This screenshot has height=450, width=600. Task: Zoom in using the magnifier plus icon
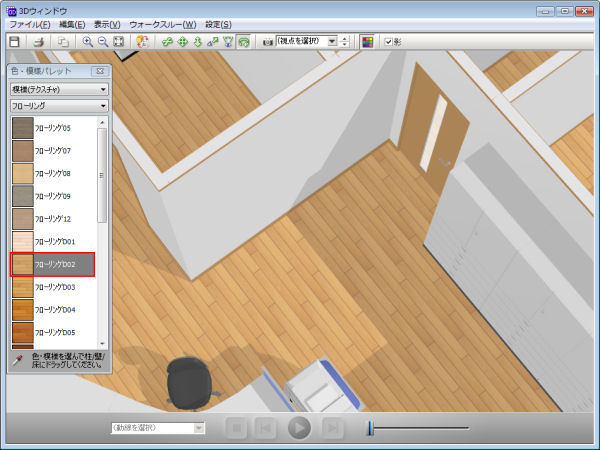(x=88, y=42)
